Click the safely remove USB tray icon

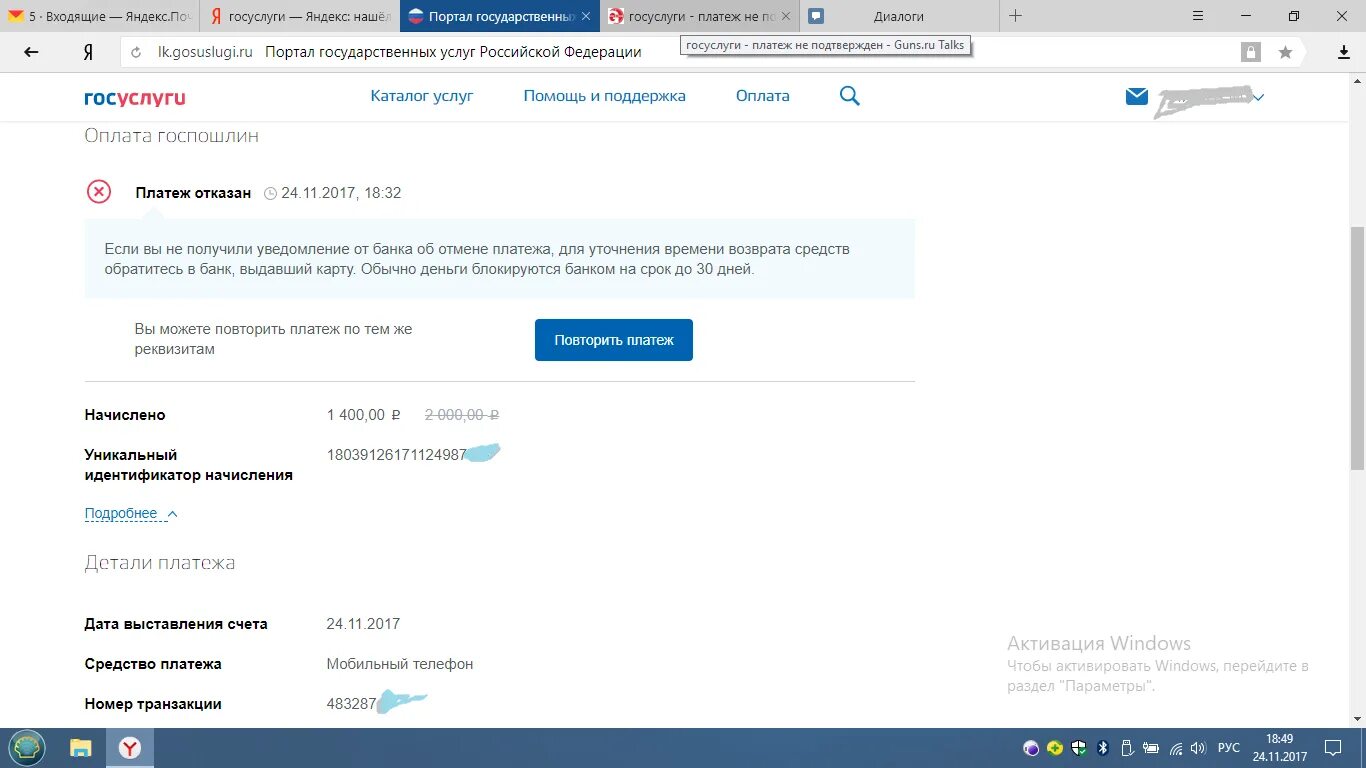[x=1127, y=748]
